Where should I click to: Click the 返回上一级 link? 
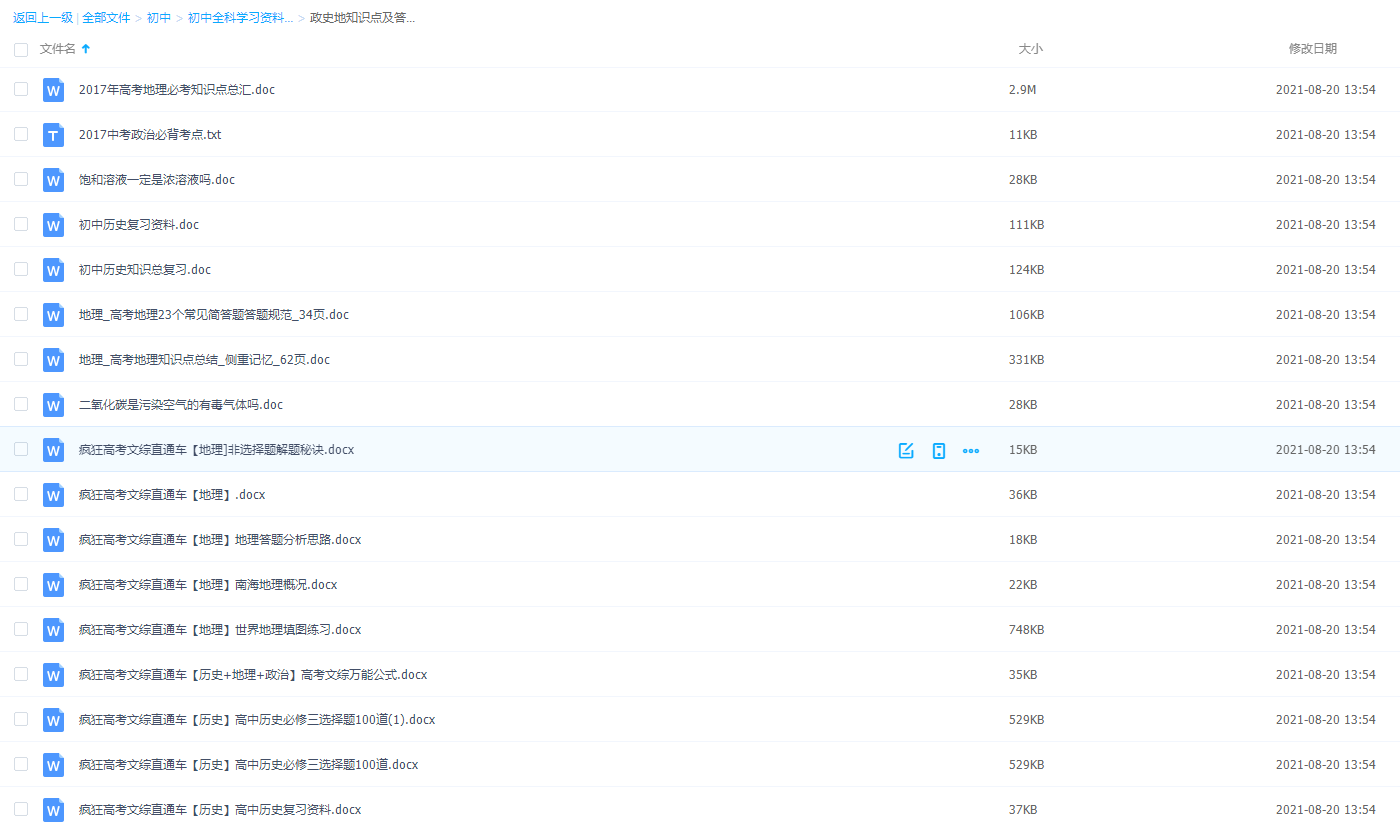(x=42, y=18)
